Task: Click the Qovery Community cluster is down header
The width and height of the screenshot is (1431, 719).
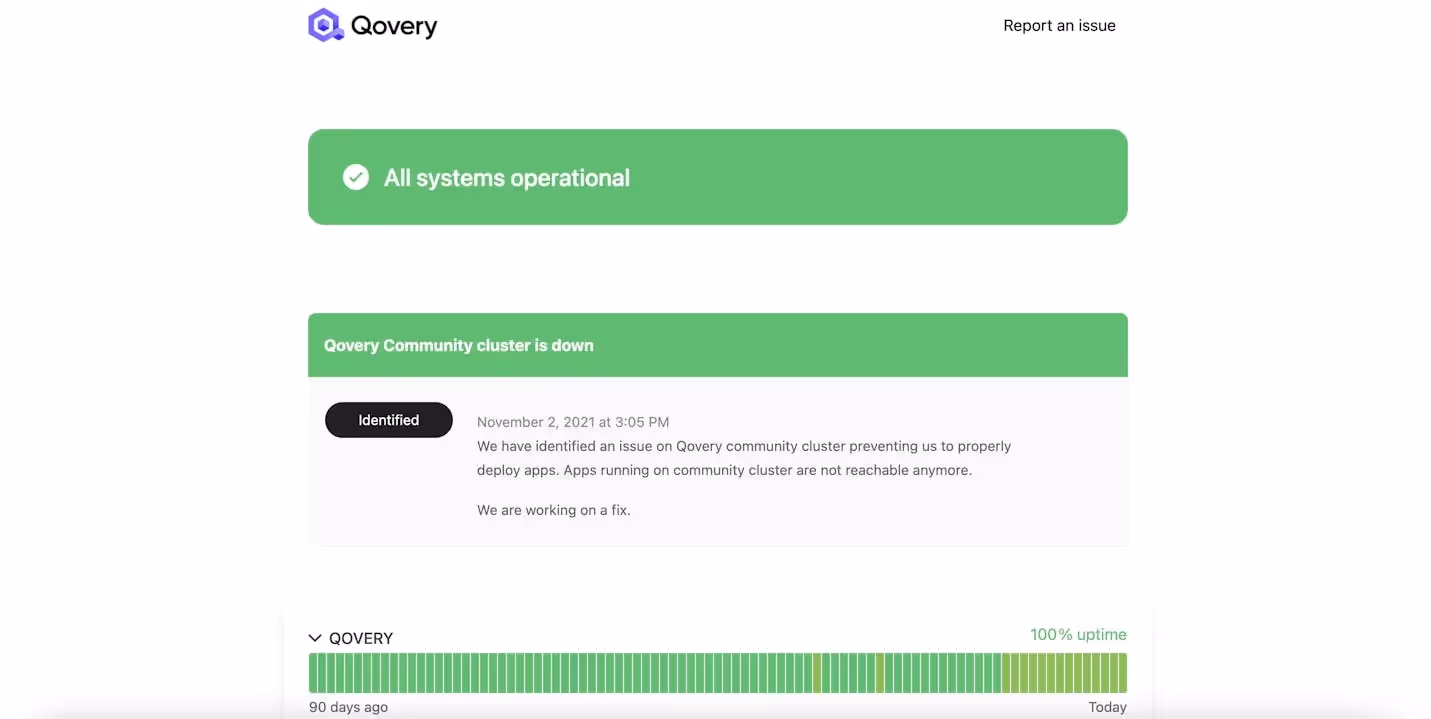Action: (458, 344)
